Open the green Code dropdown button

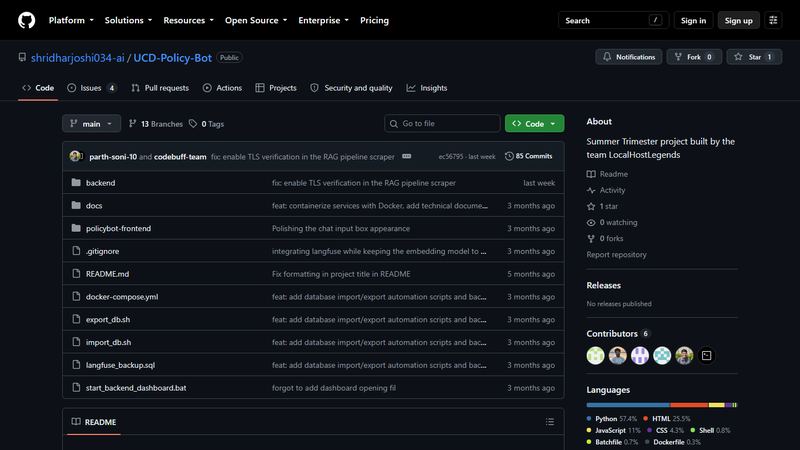[x=534, y=123]
